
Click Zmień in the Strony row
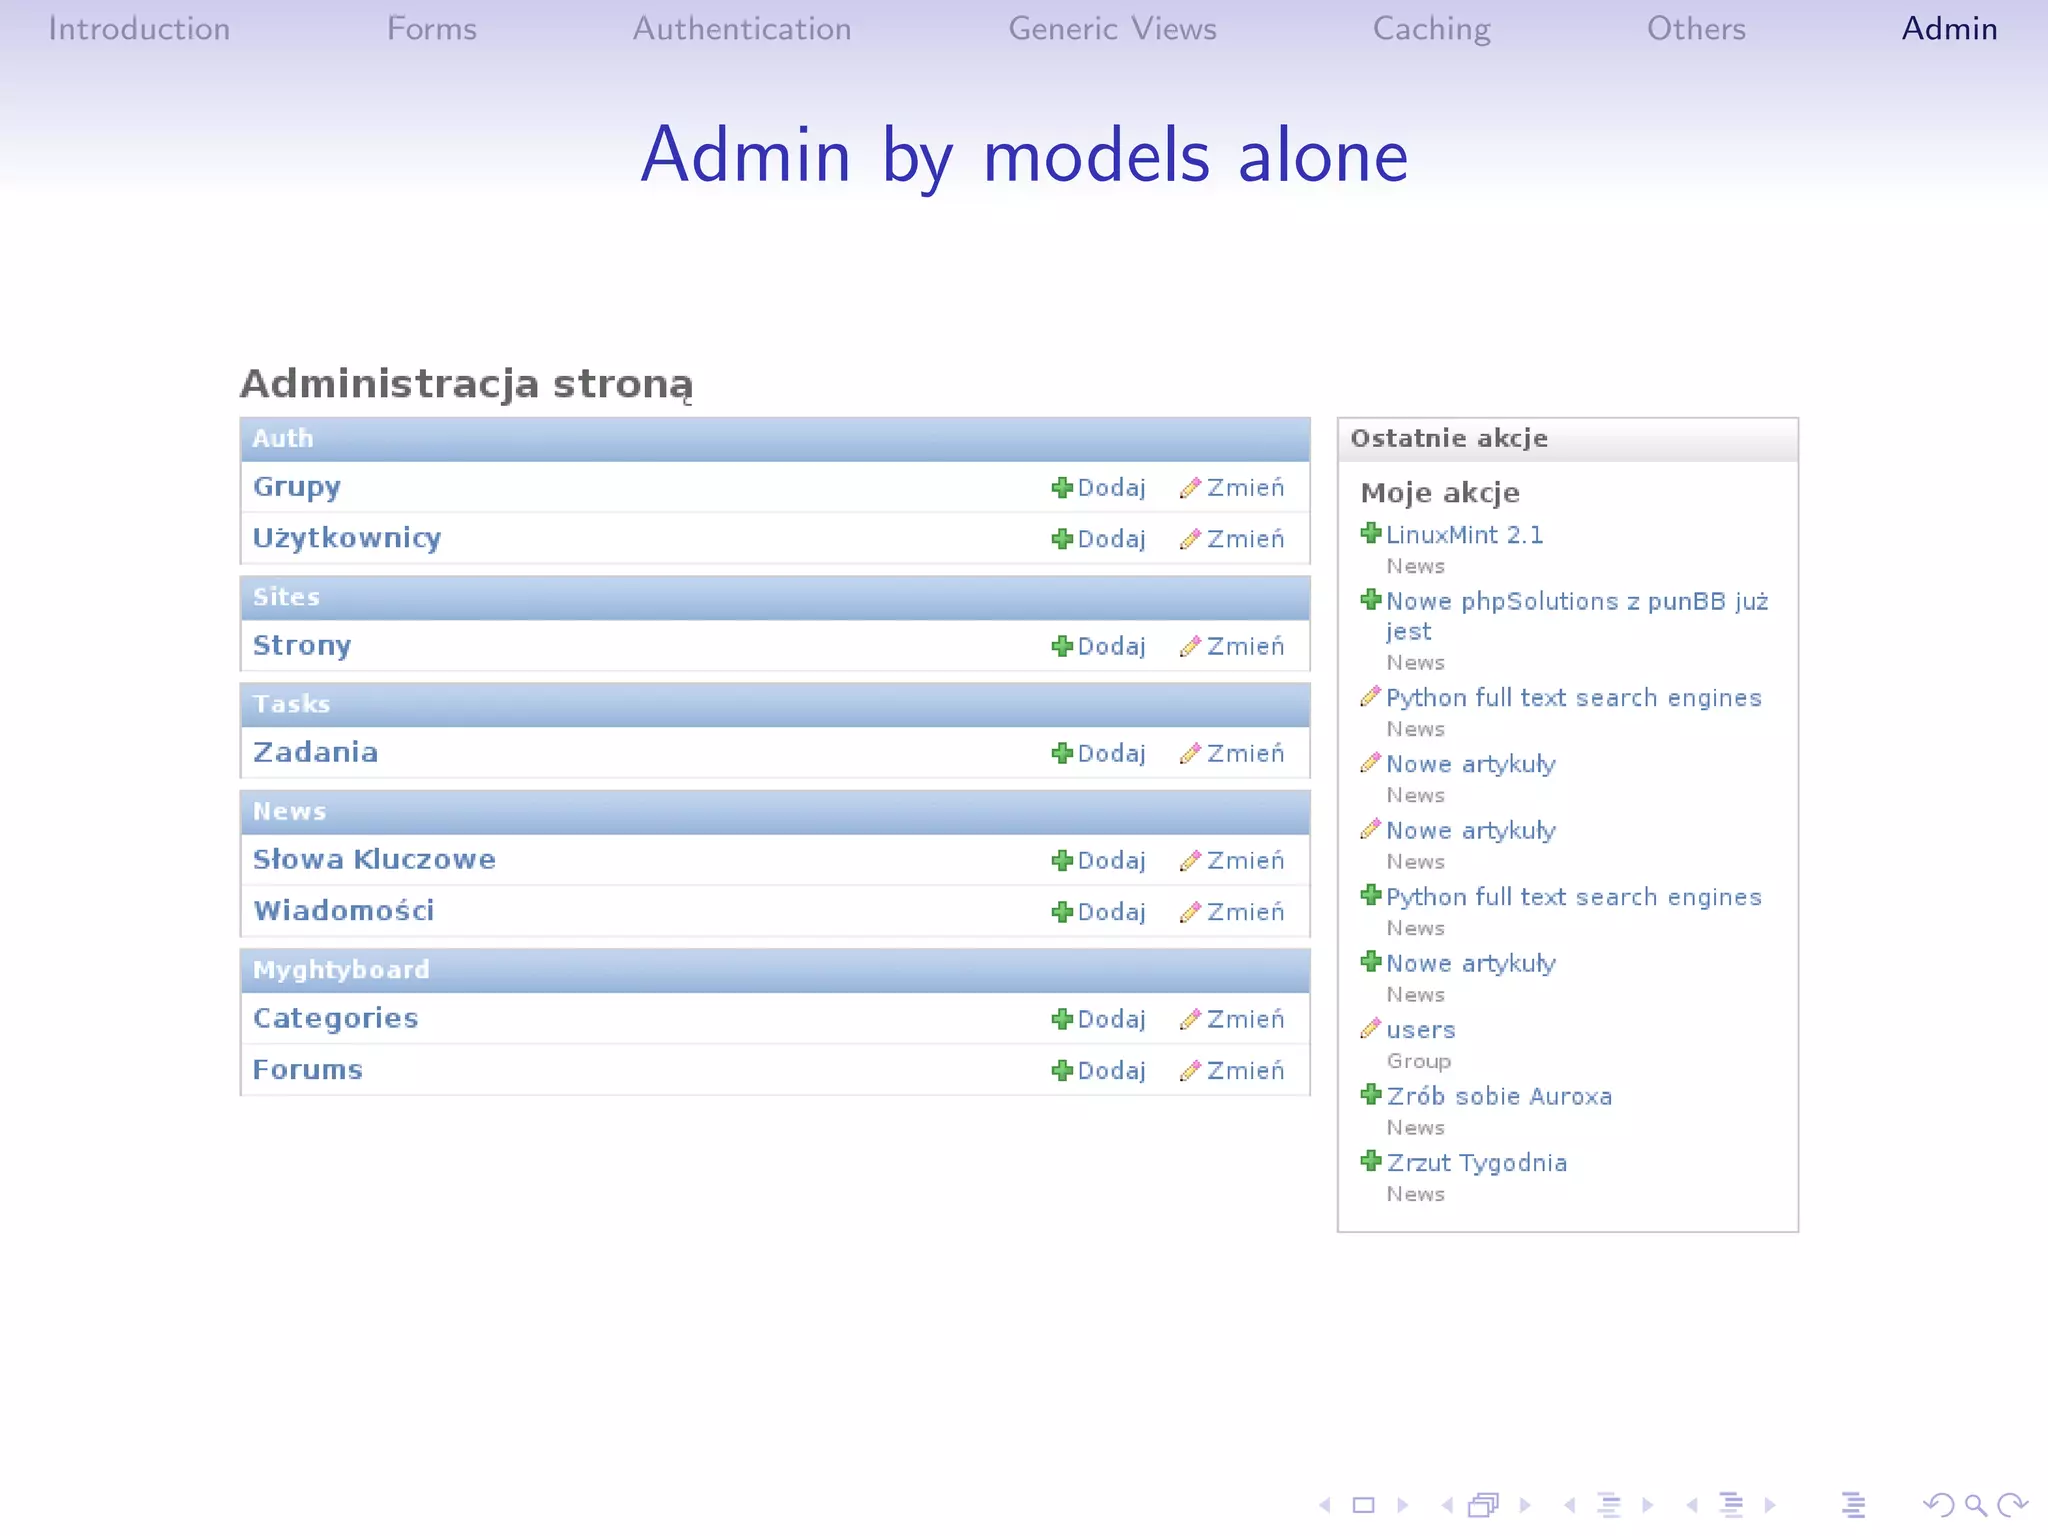click(1245, 646)
